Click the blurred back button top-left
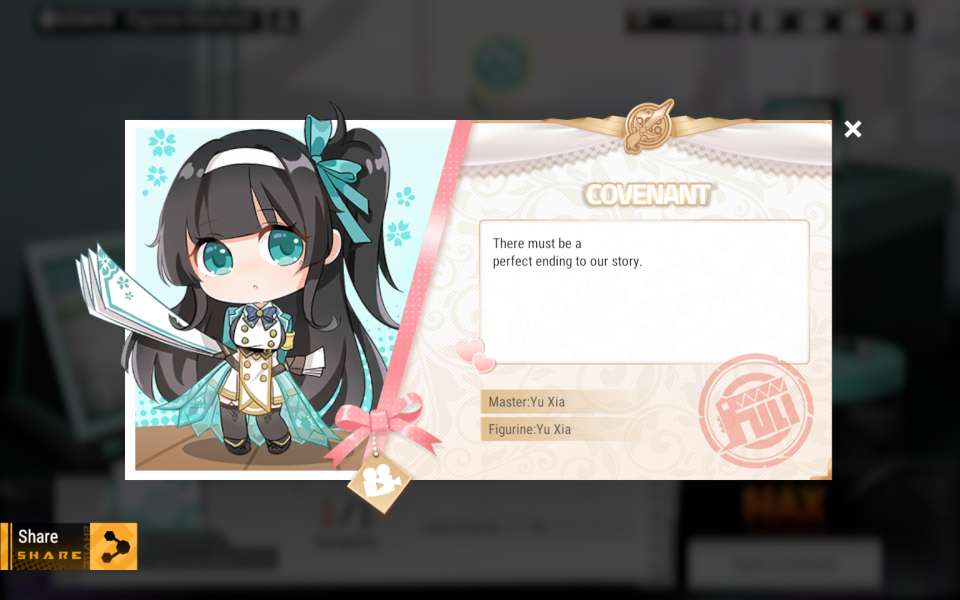This screenshot has height=600, width=960. [78, 20]
